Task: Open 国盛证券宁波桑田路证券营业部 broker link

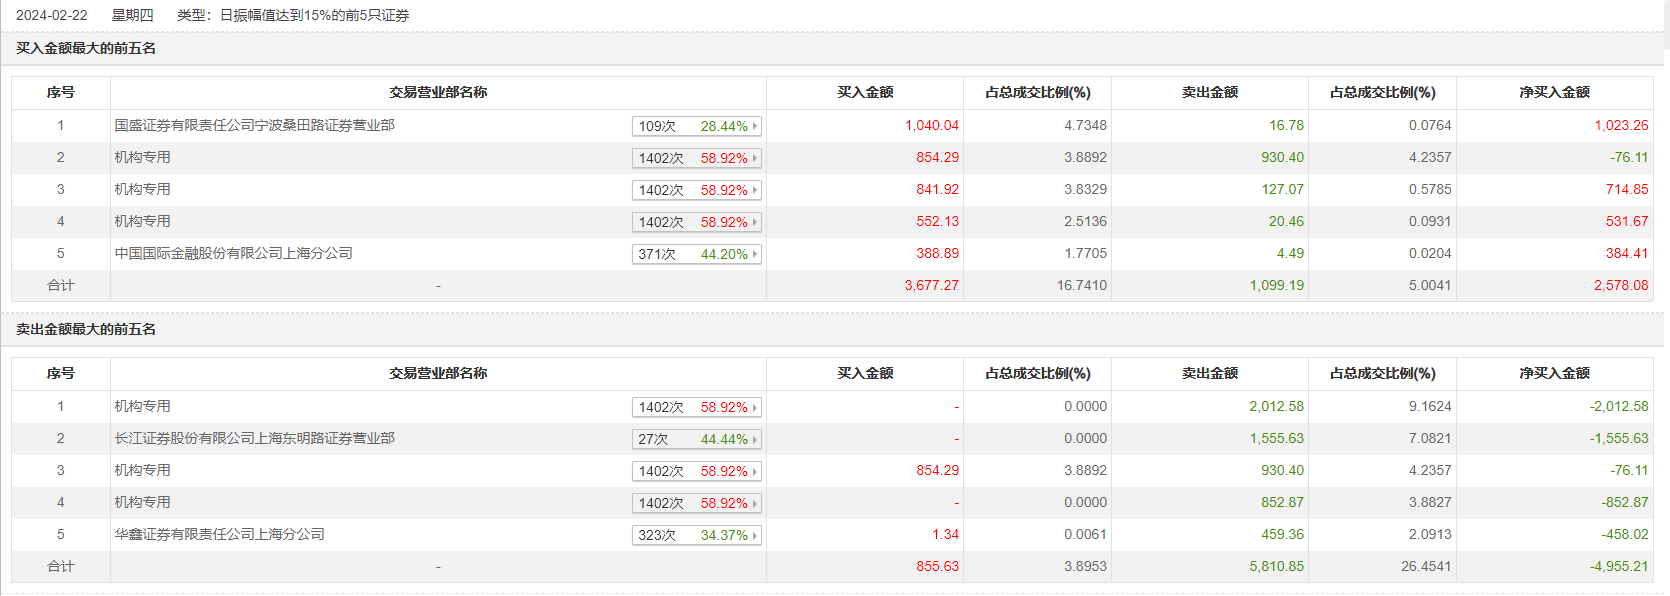Action: (254, 125)
